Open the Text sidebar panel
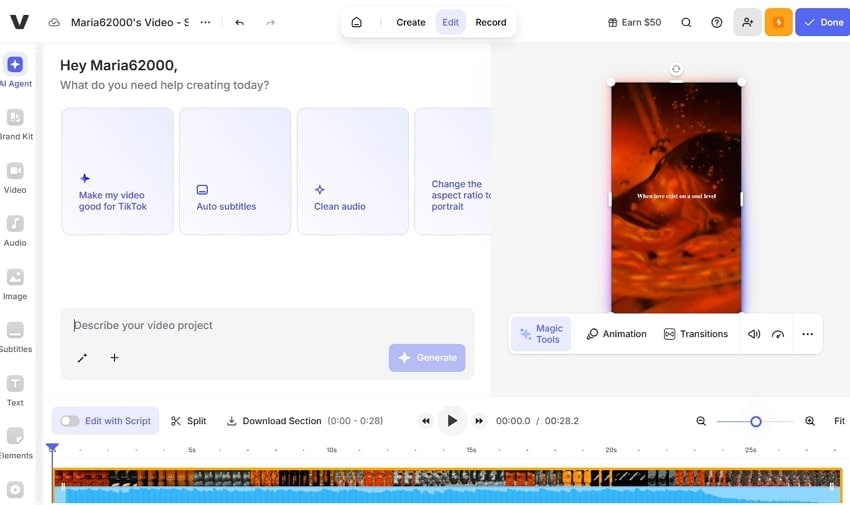 pos(15,390)
